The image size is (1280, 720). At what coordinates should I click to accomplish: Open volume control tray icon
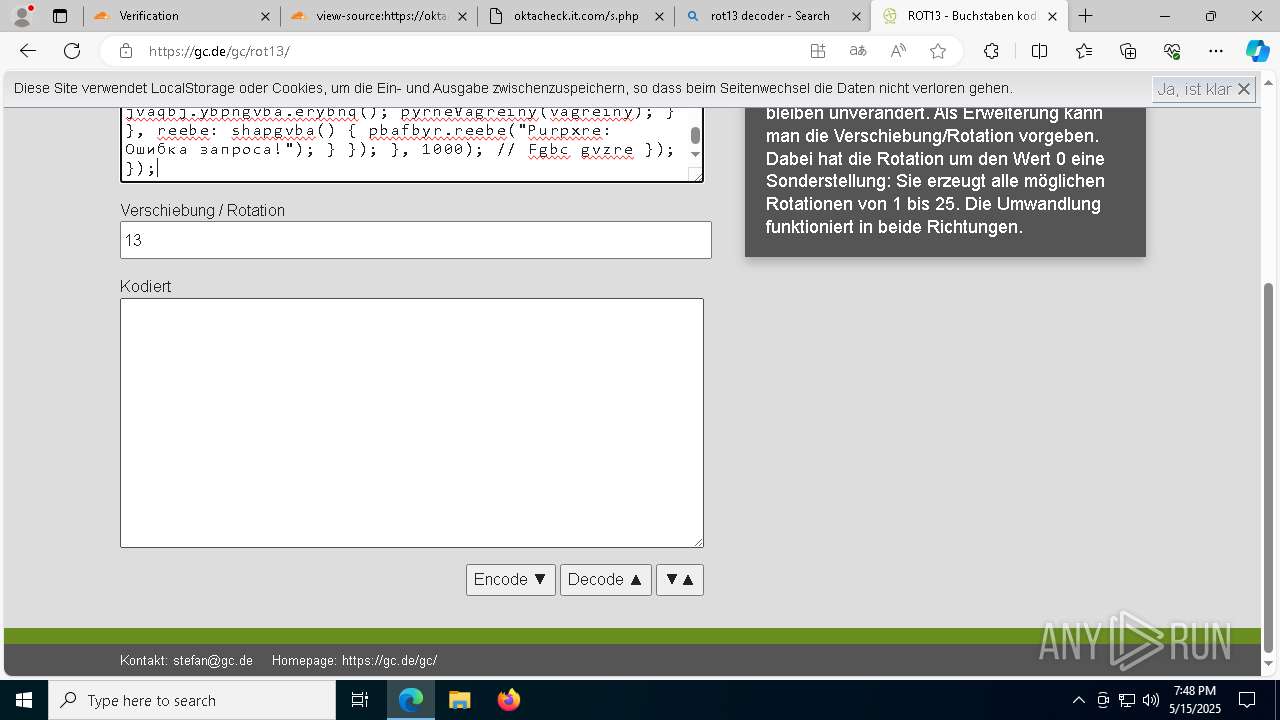click(x=1150, y=700)
